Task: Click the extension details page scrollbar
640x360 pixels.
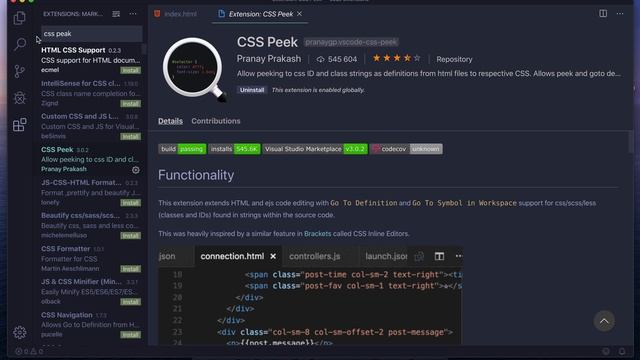Action: [x=631, y=142]
